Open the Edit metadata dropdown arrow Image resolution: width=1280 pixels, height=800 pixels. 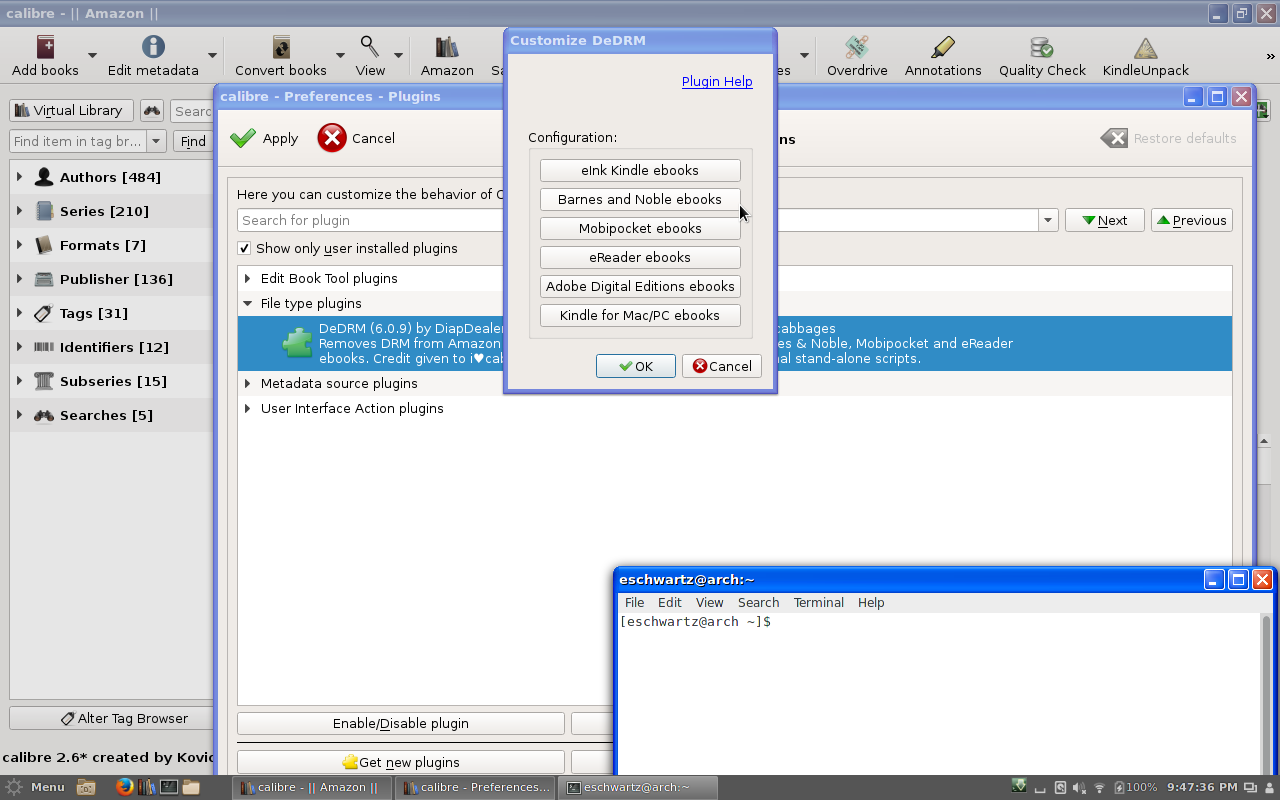[x=212, y=56]
